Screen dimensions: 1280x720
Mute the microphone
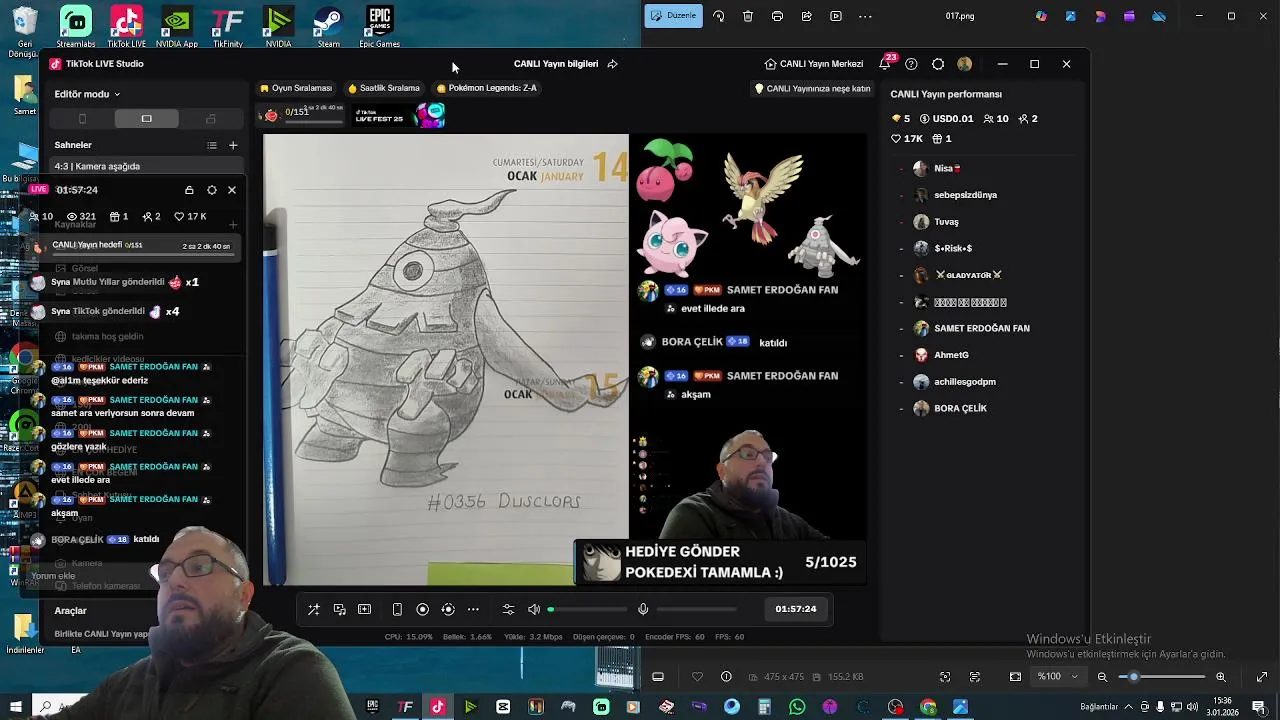[x=643, y=609]
